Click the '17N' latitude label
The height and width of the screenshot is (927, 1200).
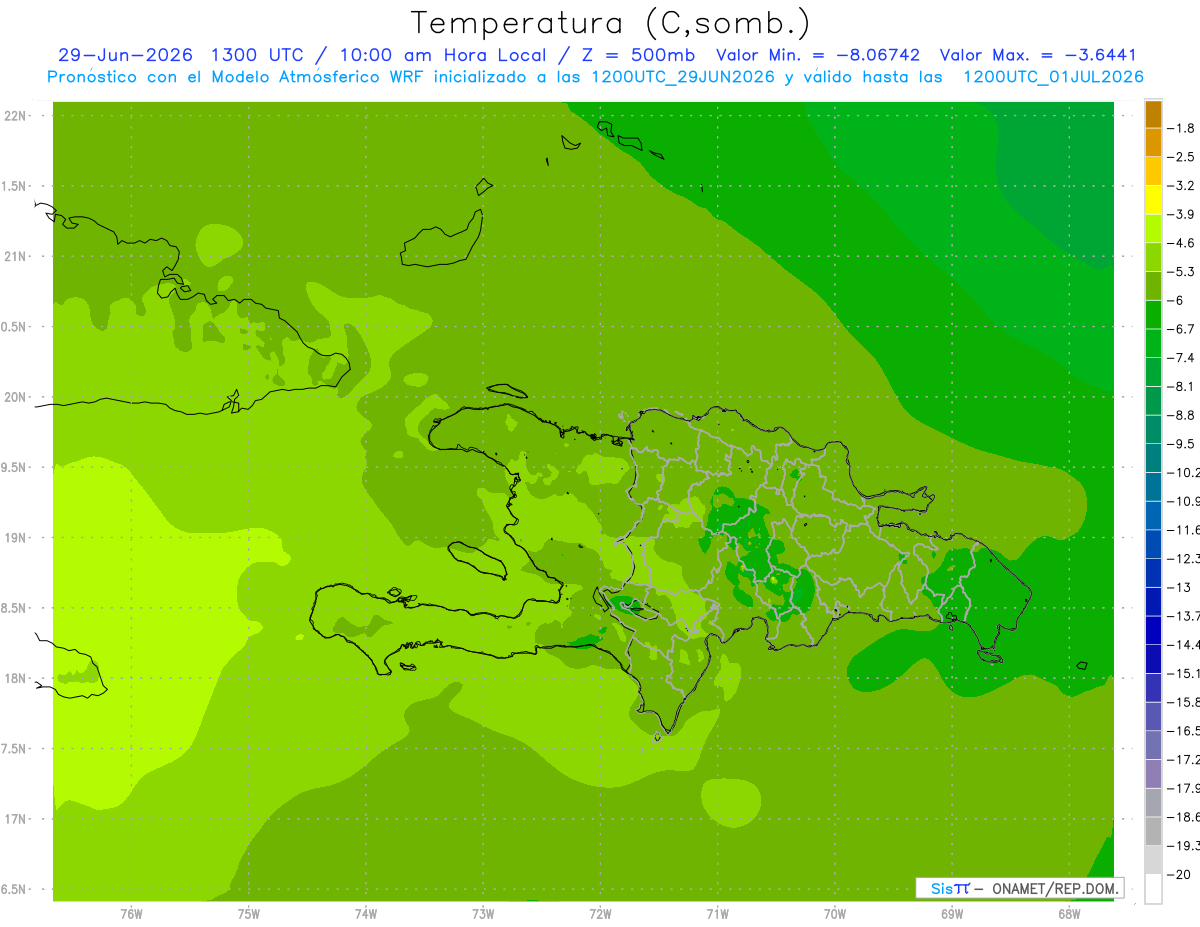coord(15,819)
